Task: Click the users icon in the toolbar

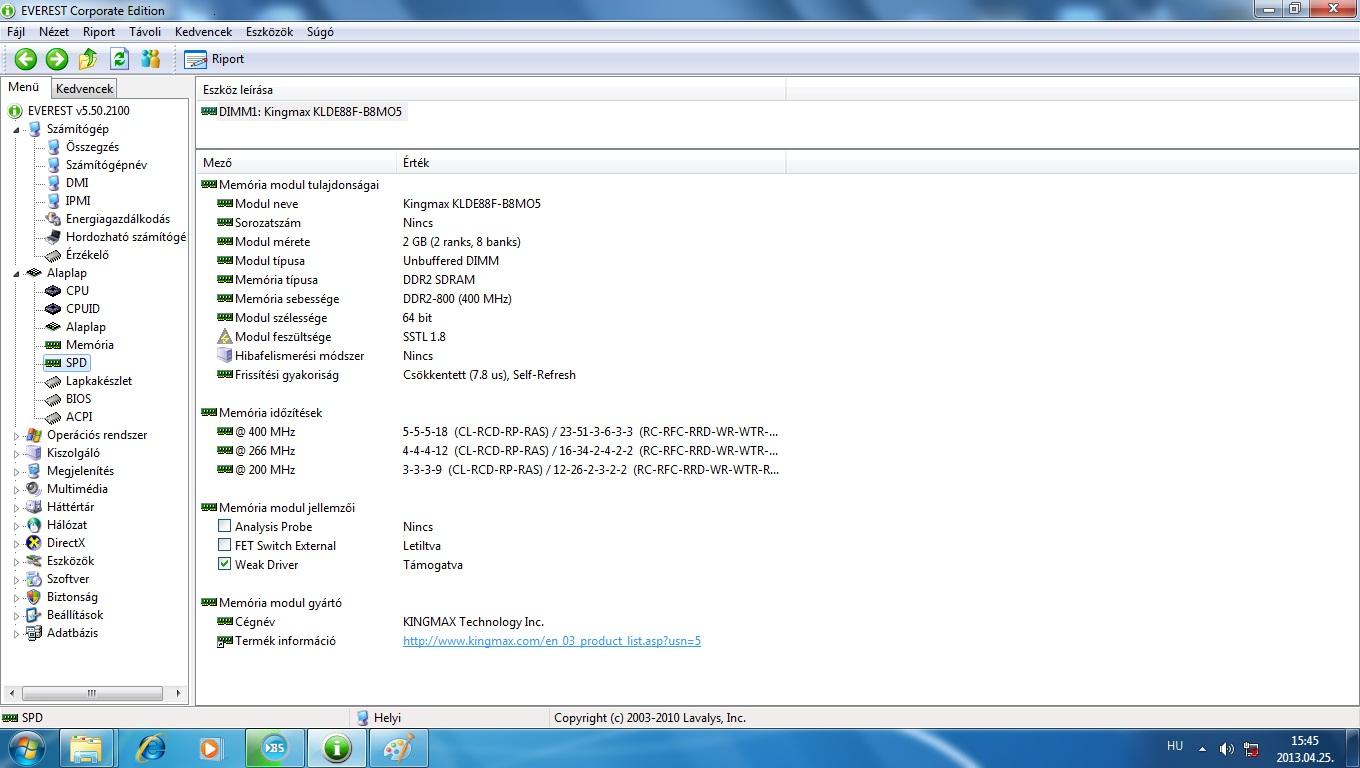Action: pos(151,59)
